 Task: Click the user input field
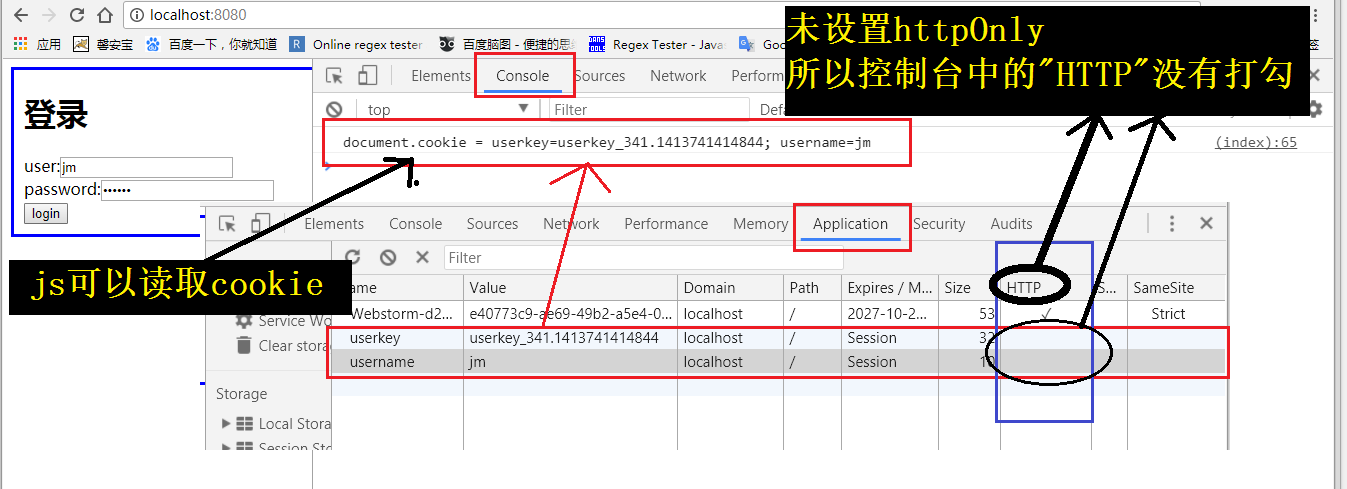[146, 167]
